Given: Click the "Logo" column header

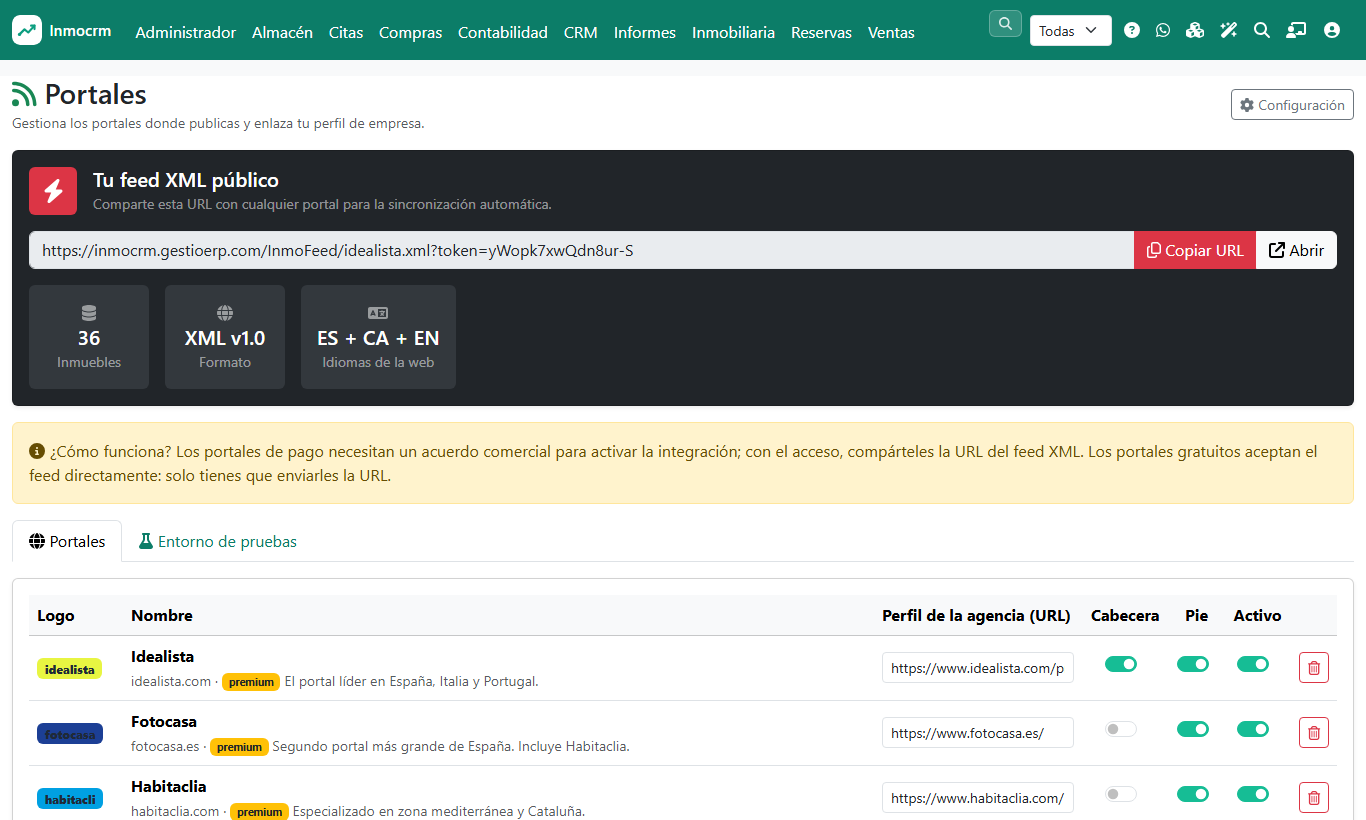Looking at the screenshot, I should click(x=56, y=615).
